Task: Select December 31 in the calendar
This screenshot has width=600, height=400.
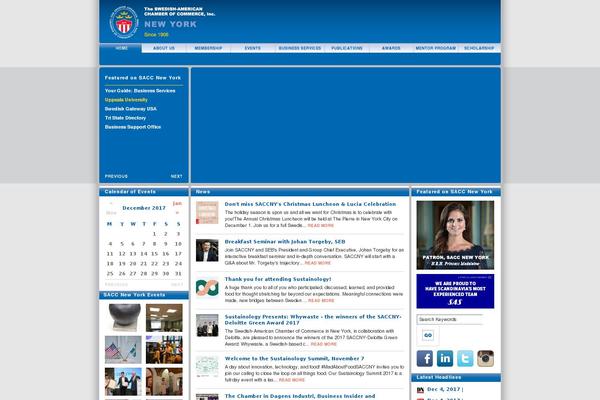Action: [178, 274]
